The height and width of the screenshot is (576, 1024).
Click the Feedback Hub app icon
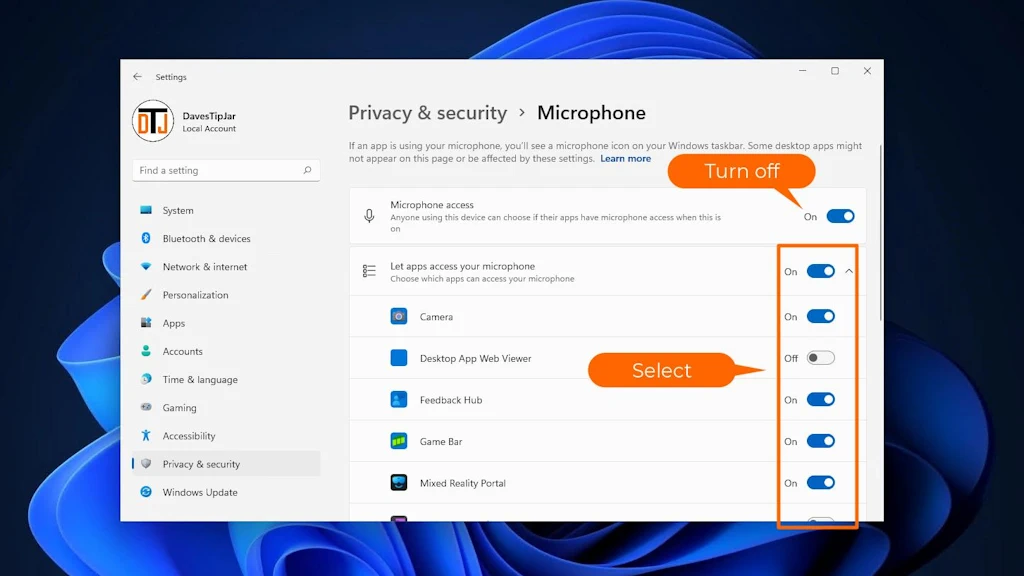tap(398, 399)
